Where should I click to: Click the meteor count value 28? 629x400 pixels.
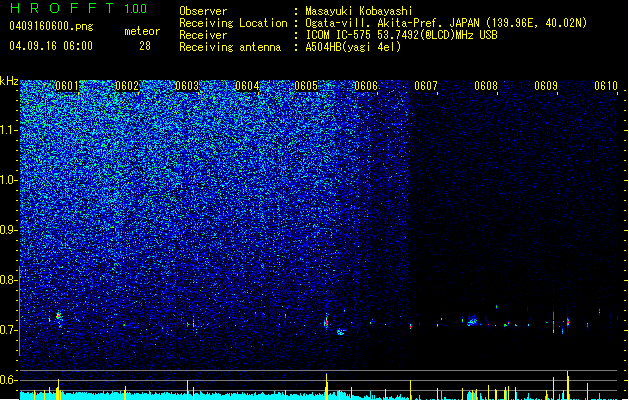click(x=145, y=46)
